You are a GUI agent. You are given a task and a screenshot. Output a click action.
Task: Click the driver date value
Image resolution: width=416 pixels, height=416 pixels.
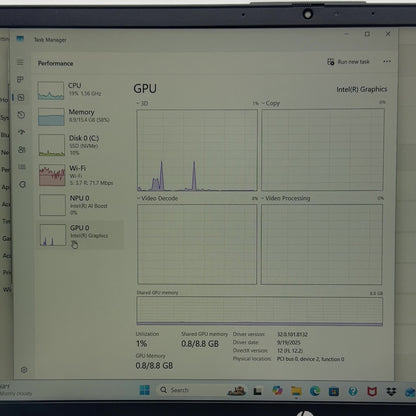[289, 343]
